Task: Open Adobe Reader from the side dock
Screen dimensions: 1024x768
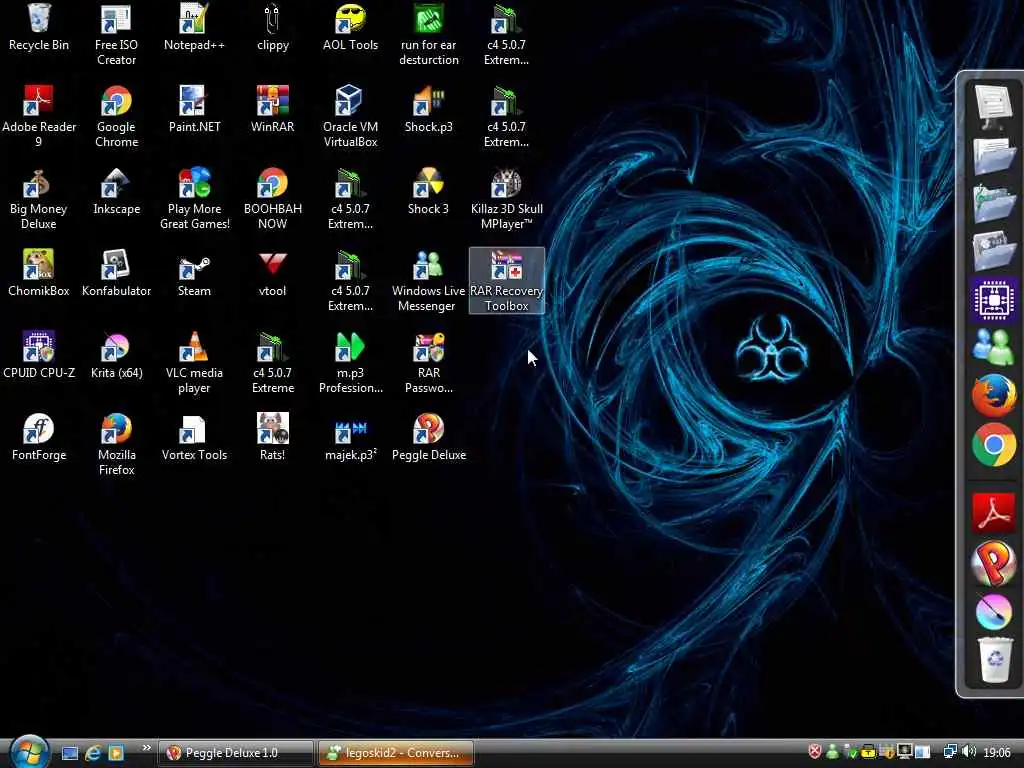Action: tap(993, 513)
